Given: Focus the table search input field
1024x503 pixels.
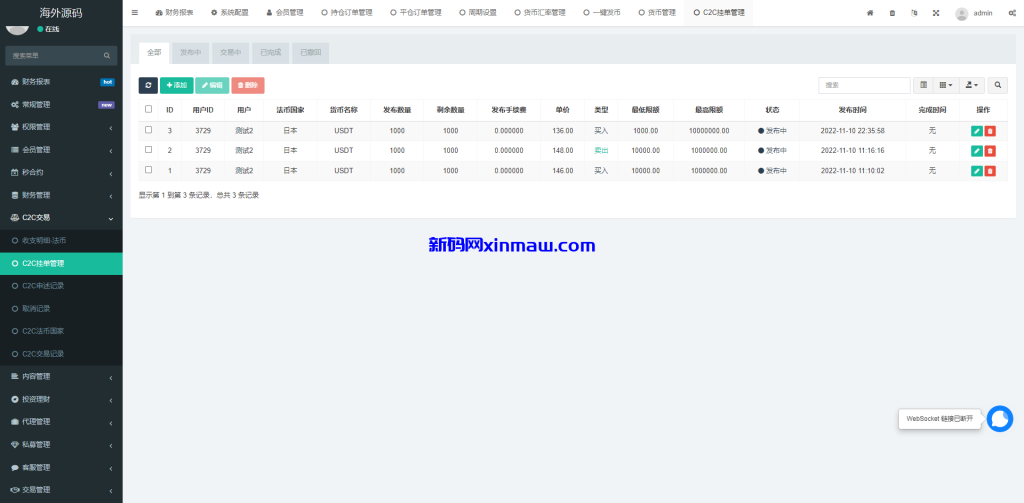Looking at the screenshot, I should click(x=864, y=85).
